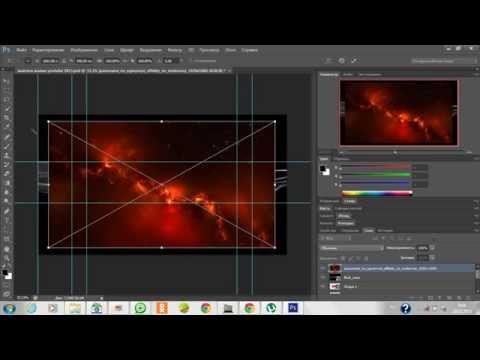Toggle lock position in Layers

pyautogui.click(x=358, y=258)
